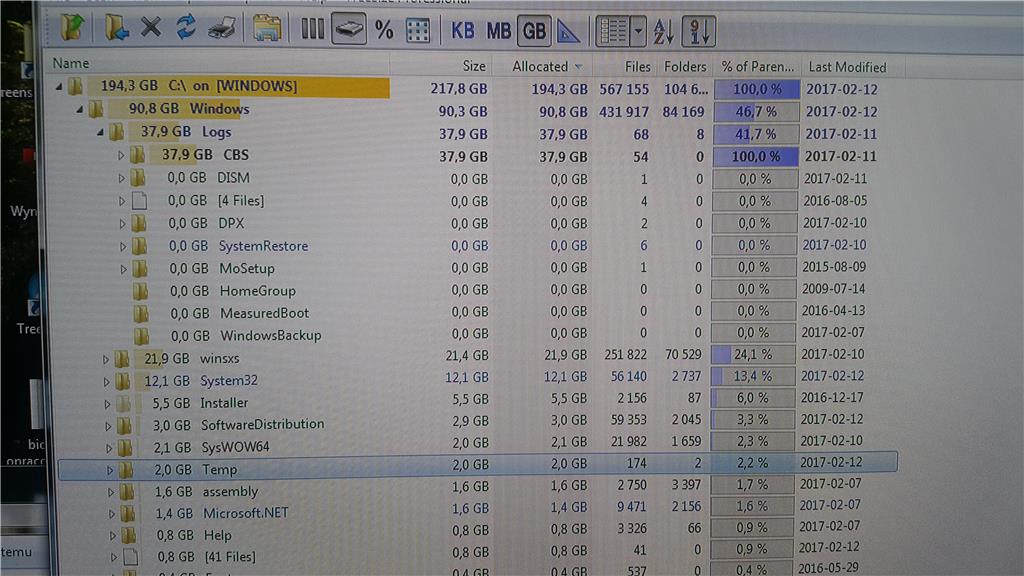Select the MoSetup folder name
This screenshot has width=1024, height=576.
(x=247, y=268)
